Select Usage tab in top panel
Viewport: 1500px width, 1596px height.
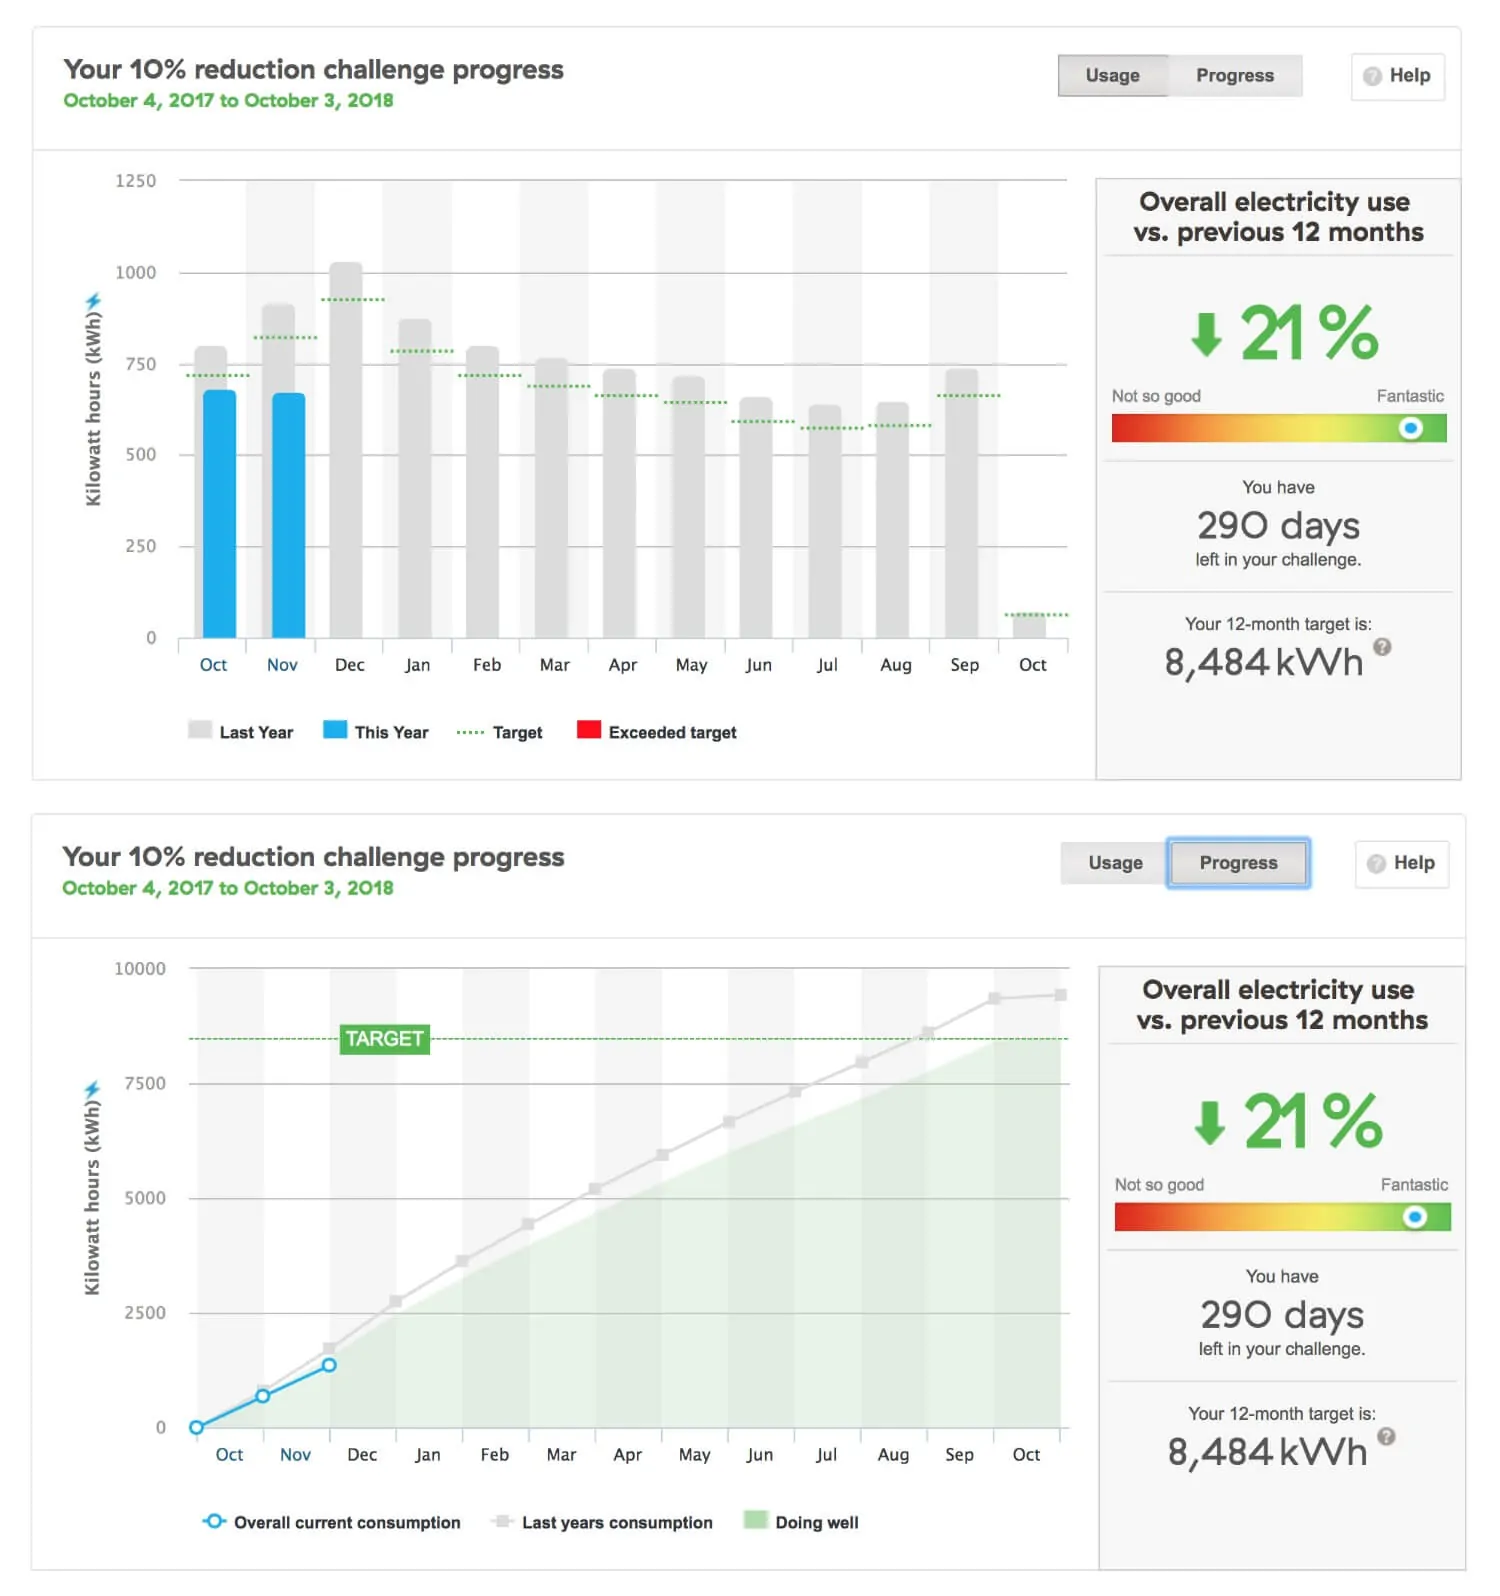pyautogui.click(x=1113, y=76)
